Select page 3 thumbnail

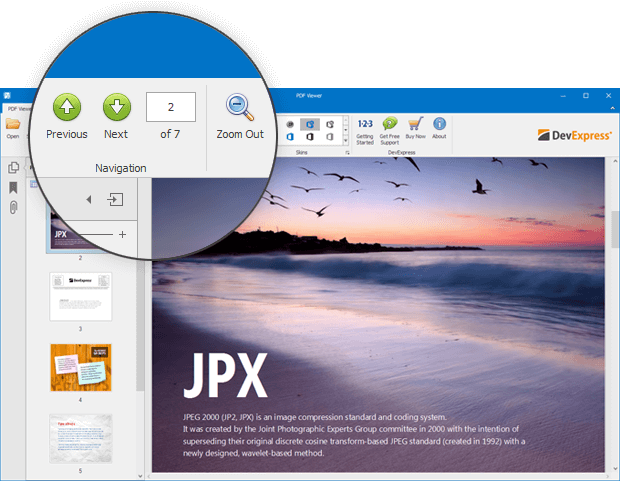81,296
